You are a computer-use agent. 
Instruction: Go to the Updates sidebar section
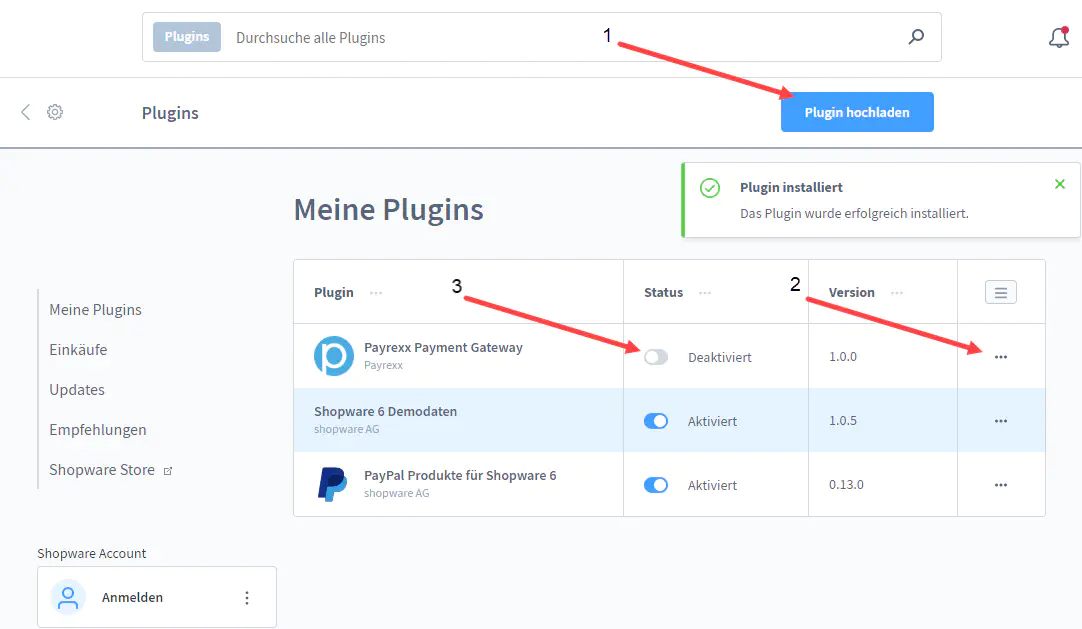(77, 390)
